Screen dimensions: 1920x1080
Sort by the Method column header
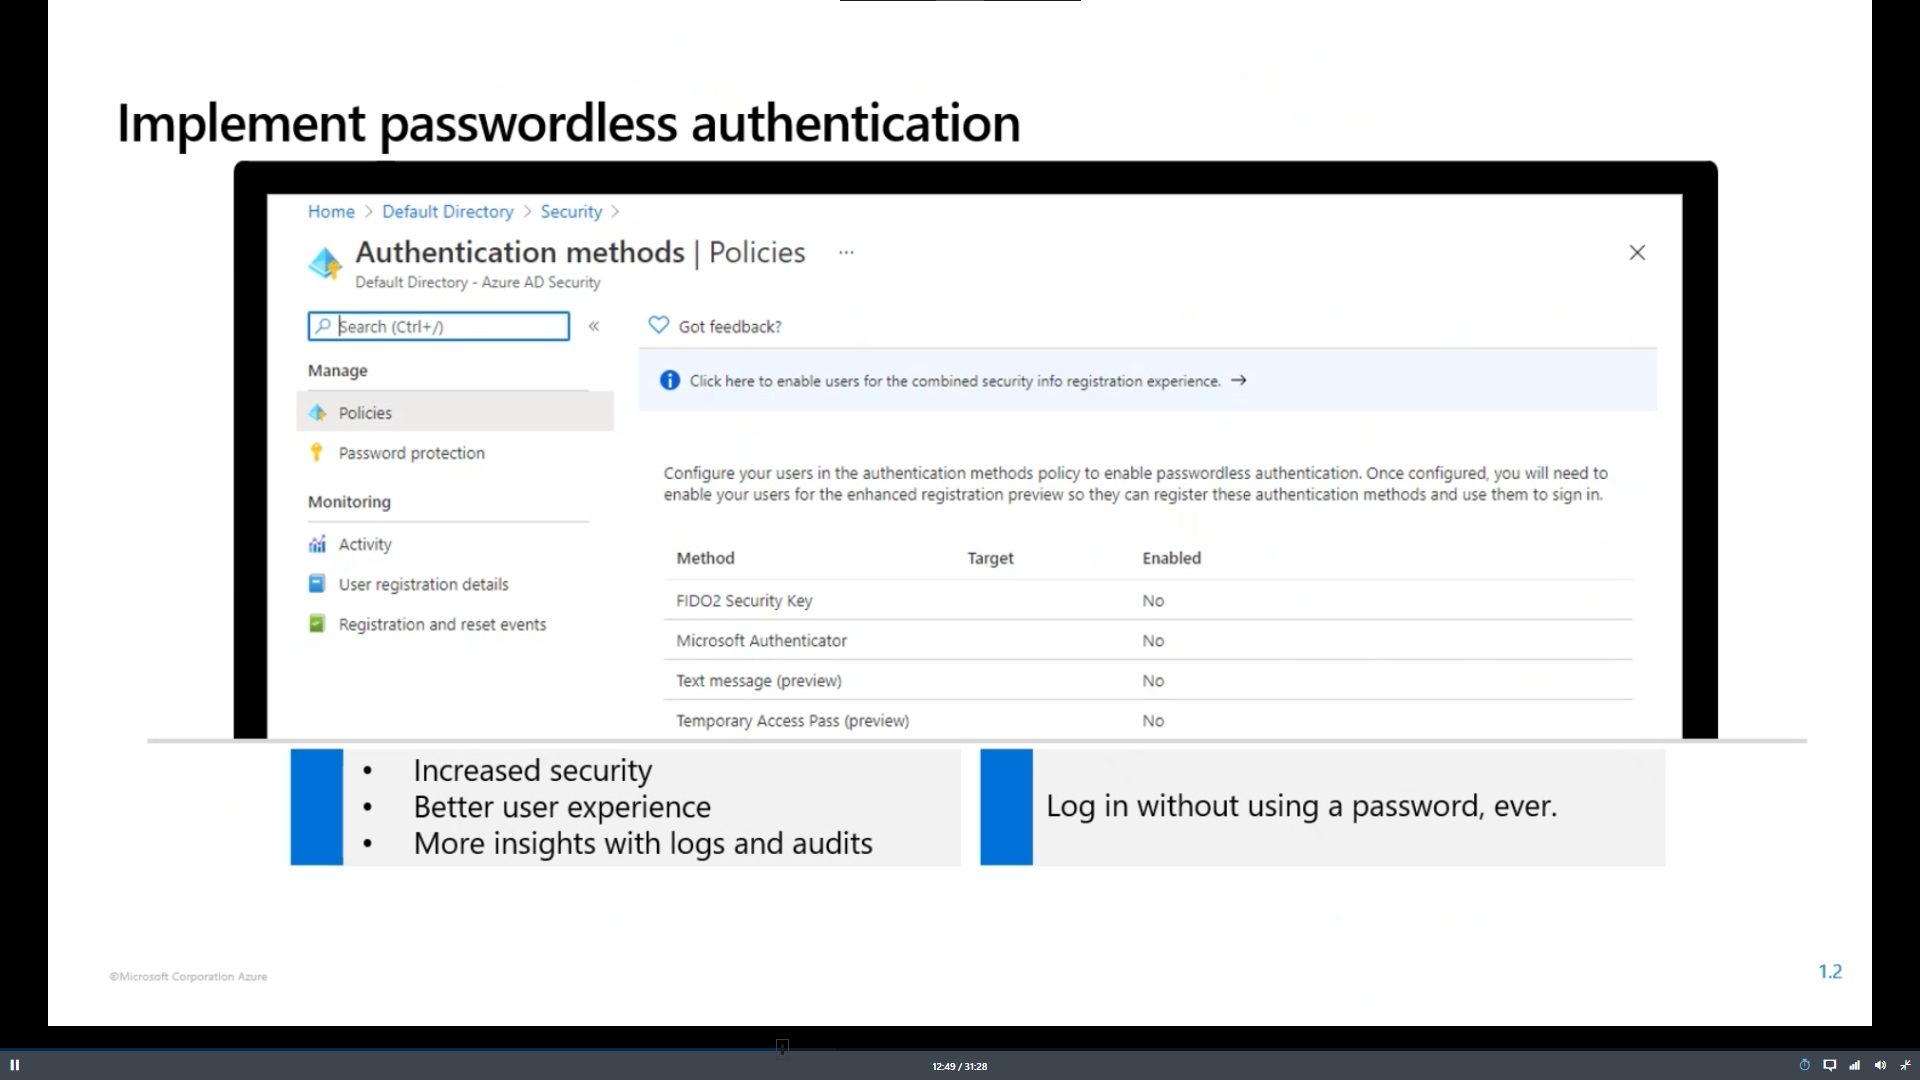pyautogui.click(x=705, y=558)
